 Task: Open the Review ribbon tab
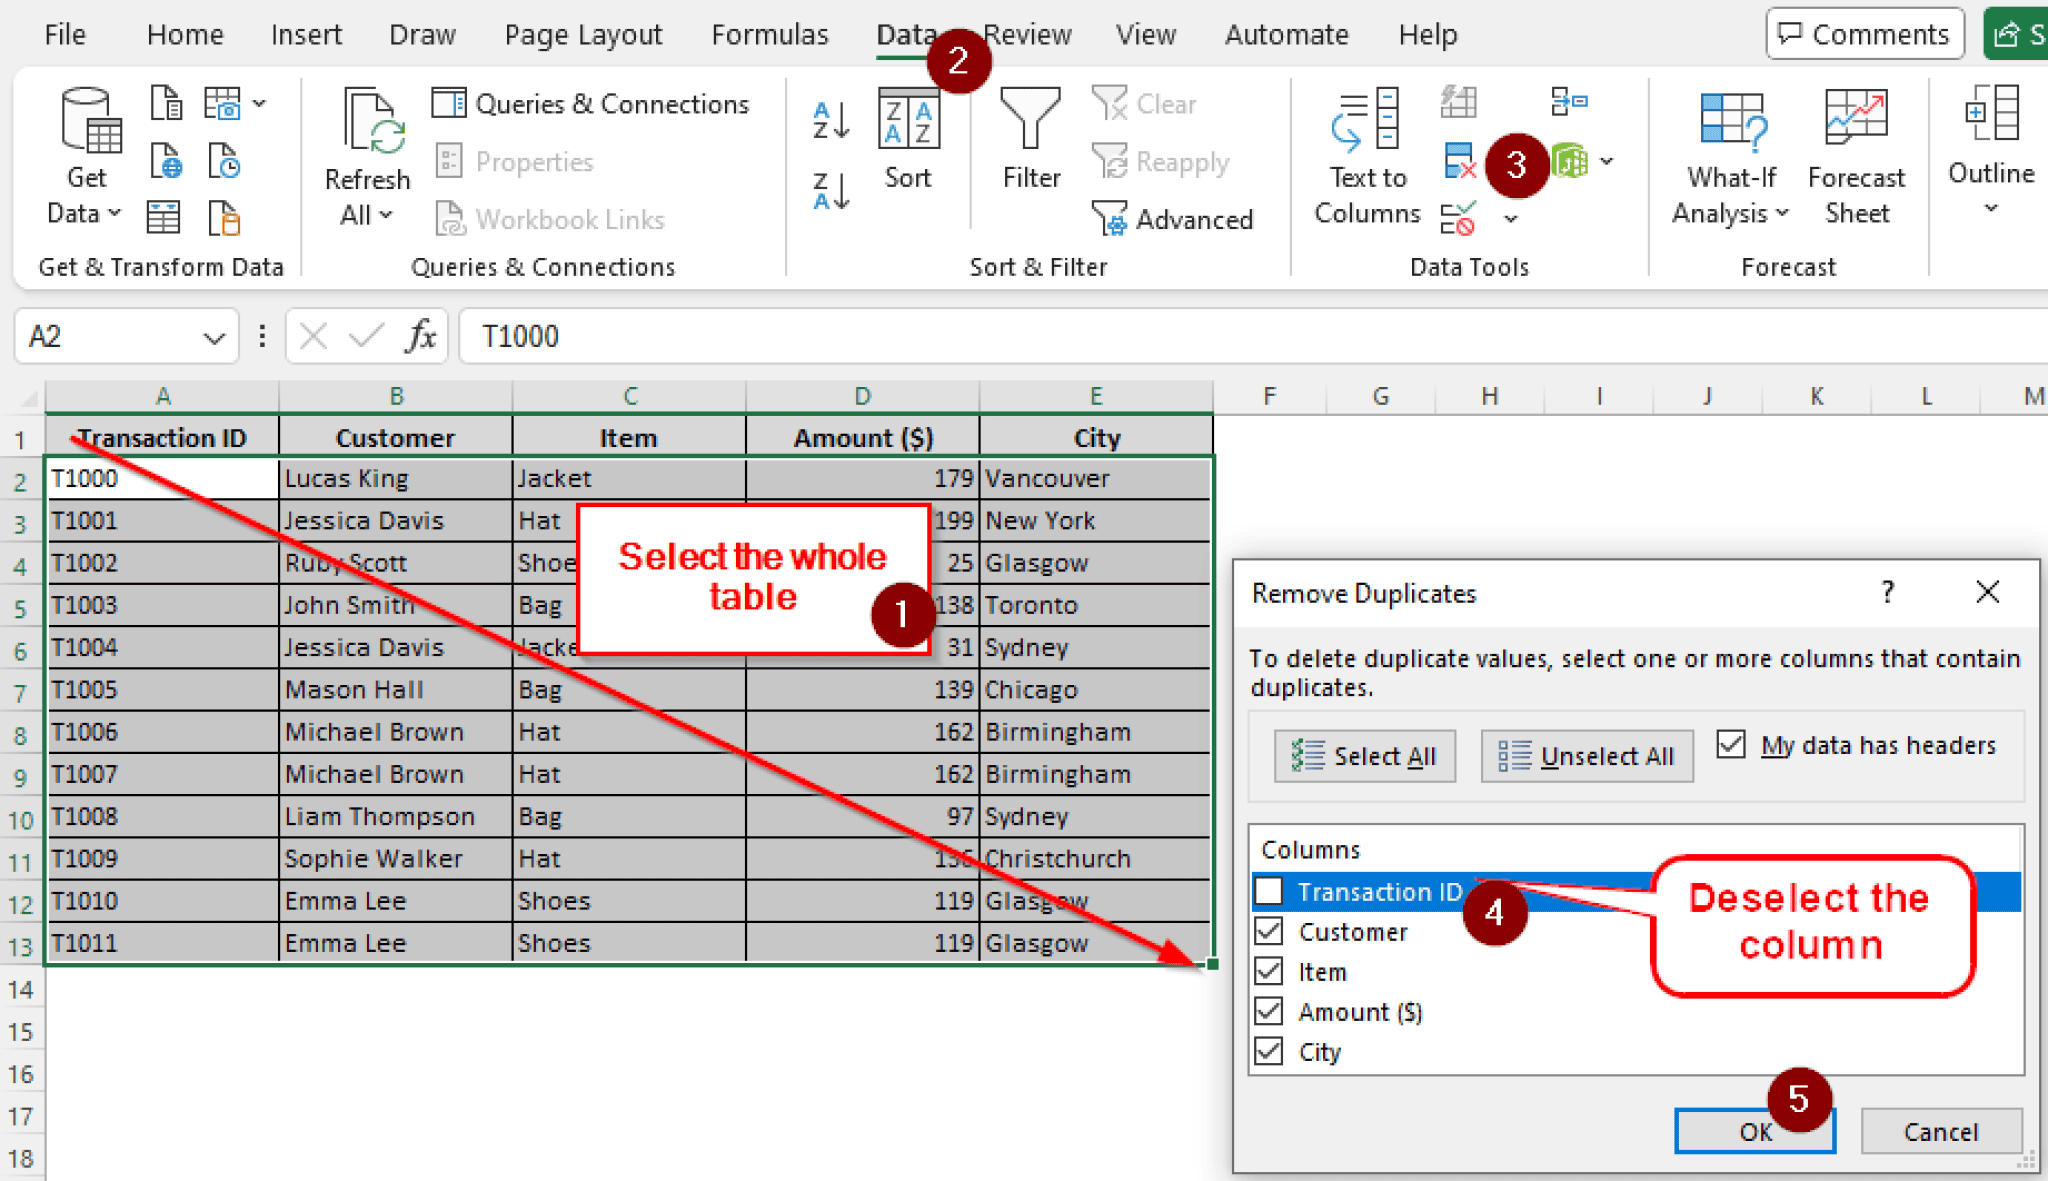pos(1029,33)
